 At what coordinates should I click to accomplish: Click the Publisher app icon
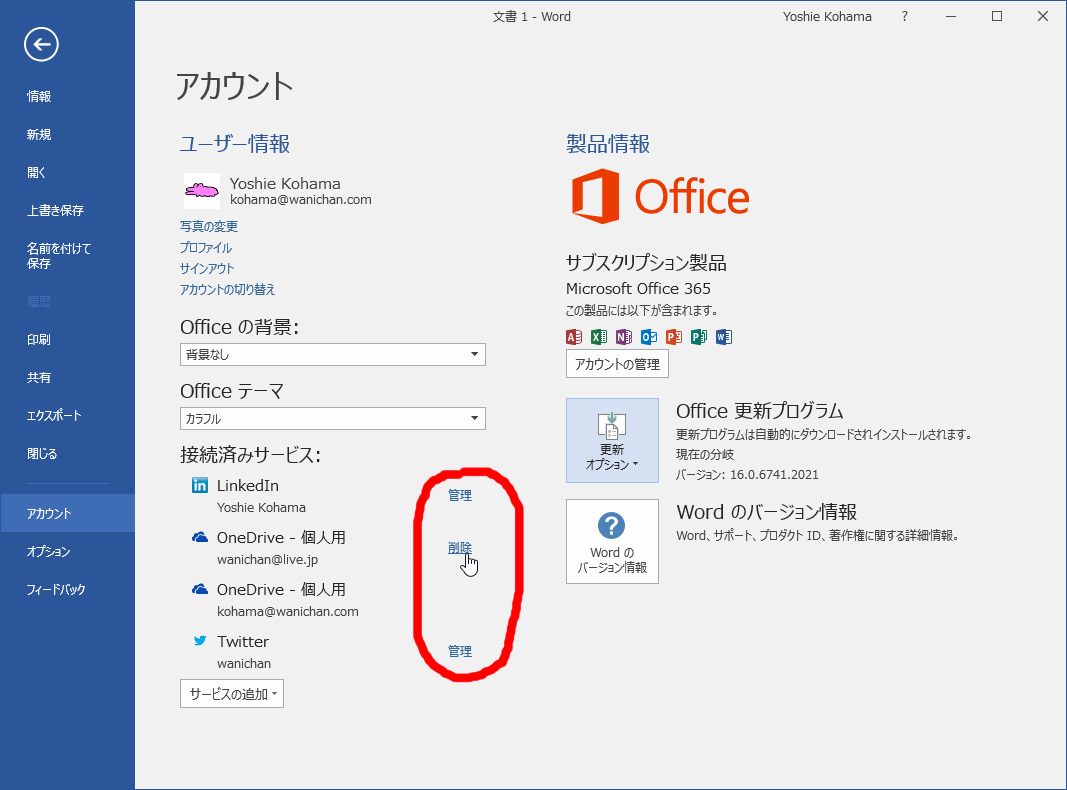coord(699,337)
